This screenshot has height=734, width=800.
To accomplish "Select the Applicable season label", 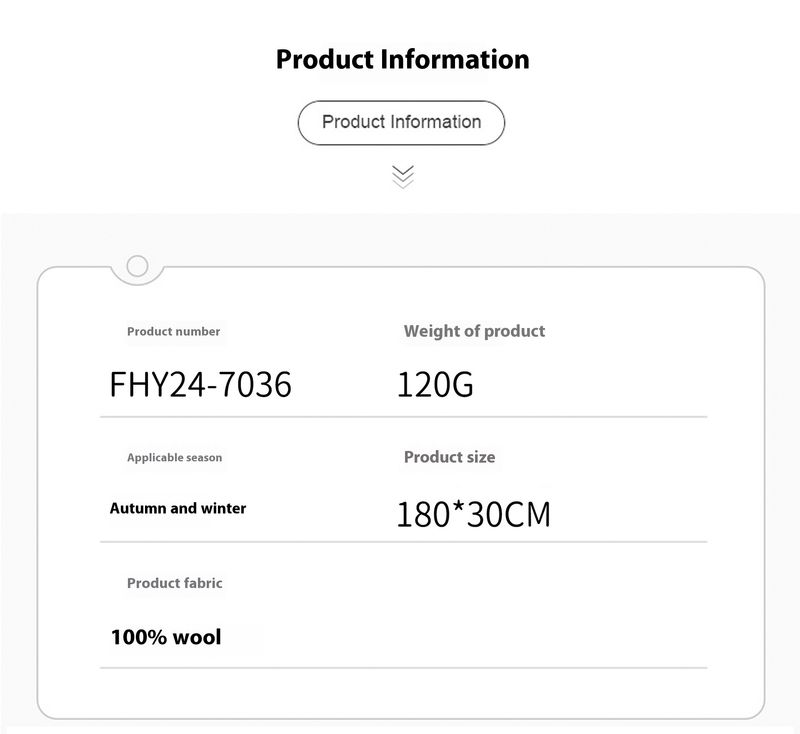I will click(x=174, y=457).
